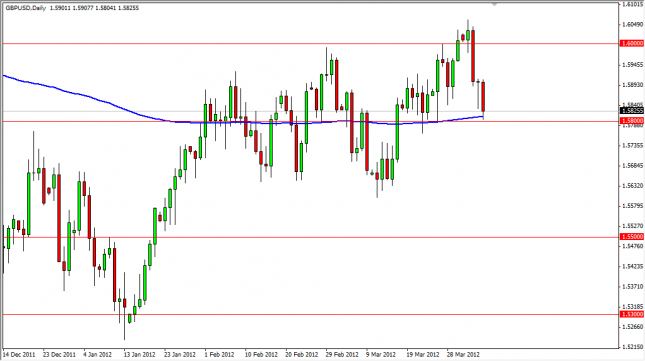Image resolution: width=645 pixels, height=361 pixels.
Task: Click the 1.52660 price axis label
Action: 633,327
